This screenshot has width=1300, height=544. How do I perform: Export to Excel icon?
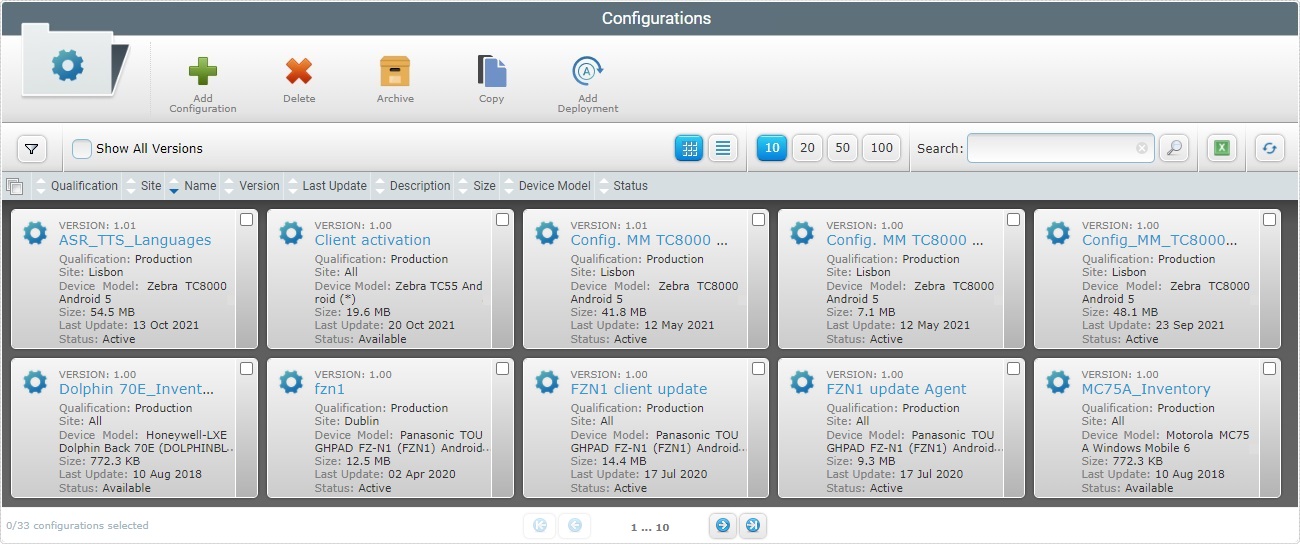click(x=1222, y=148)
